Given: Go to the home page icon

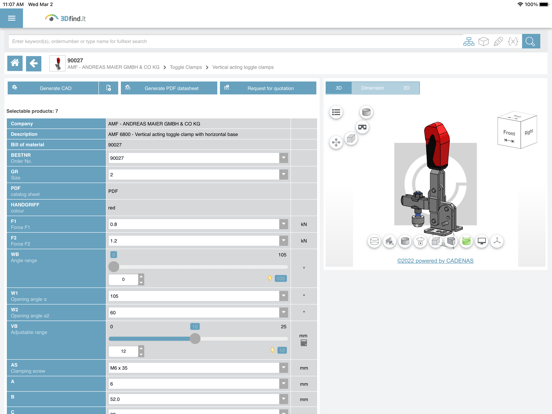Looking at the screenshot, I should pyautogui.click(x=15, y=63).
